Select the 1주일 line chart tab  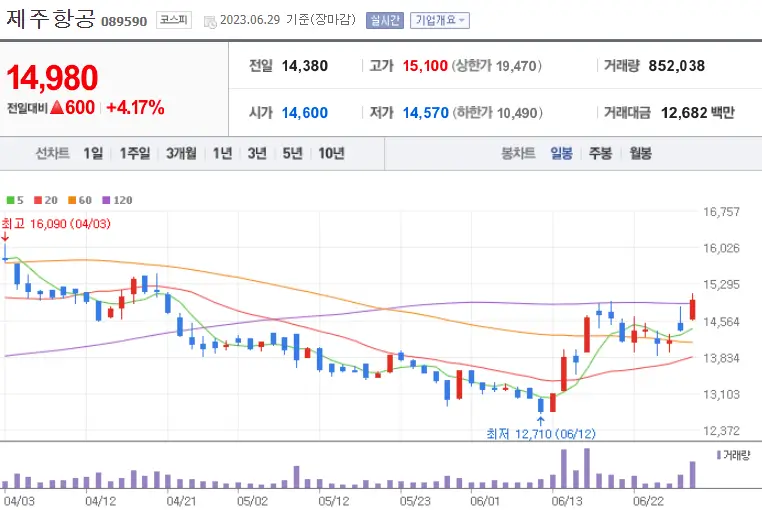[x=135, y=154]
